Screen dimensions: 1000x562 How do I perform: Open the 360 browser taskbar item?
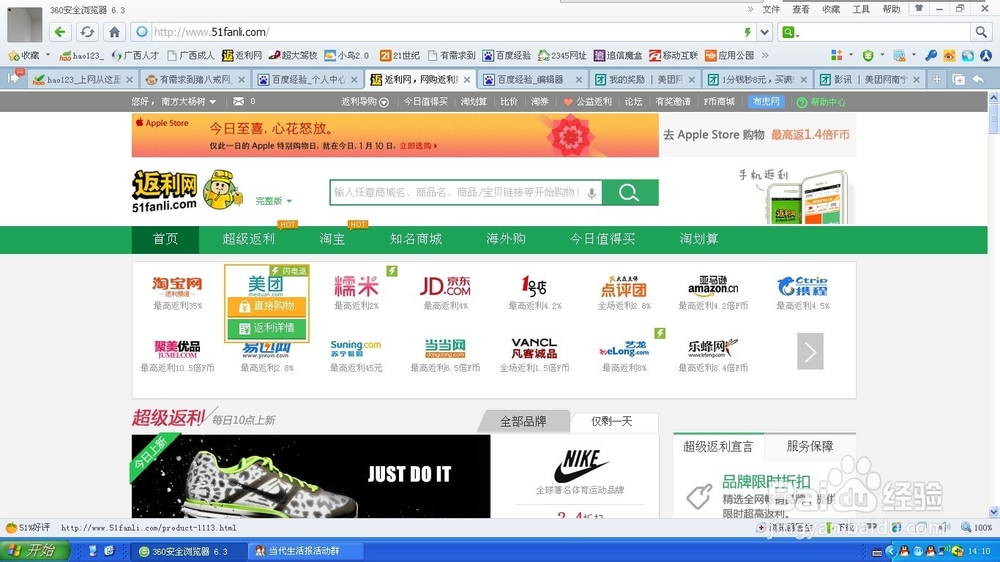coord(188,551)
